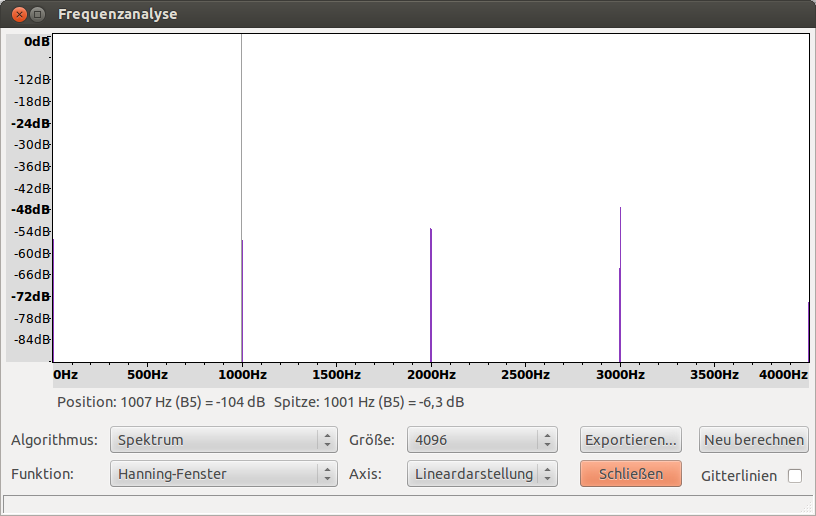This screenshot has width=816, height=516.
Task: Click the -72dB label on vertical axis
Action: point(31,296)
